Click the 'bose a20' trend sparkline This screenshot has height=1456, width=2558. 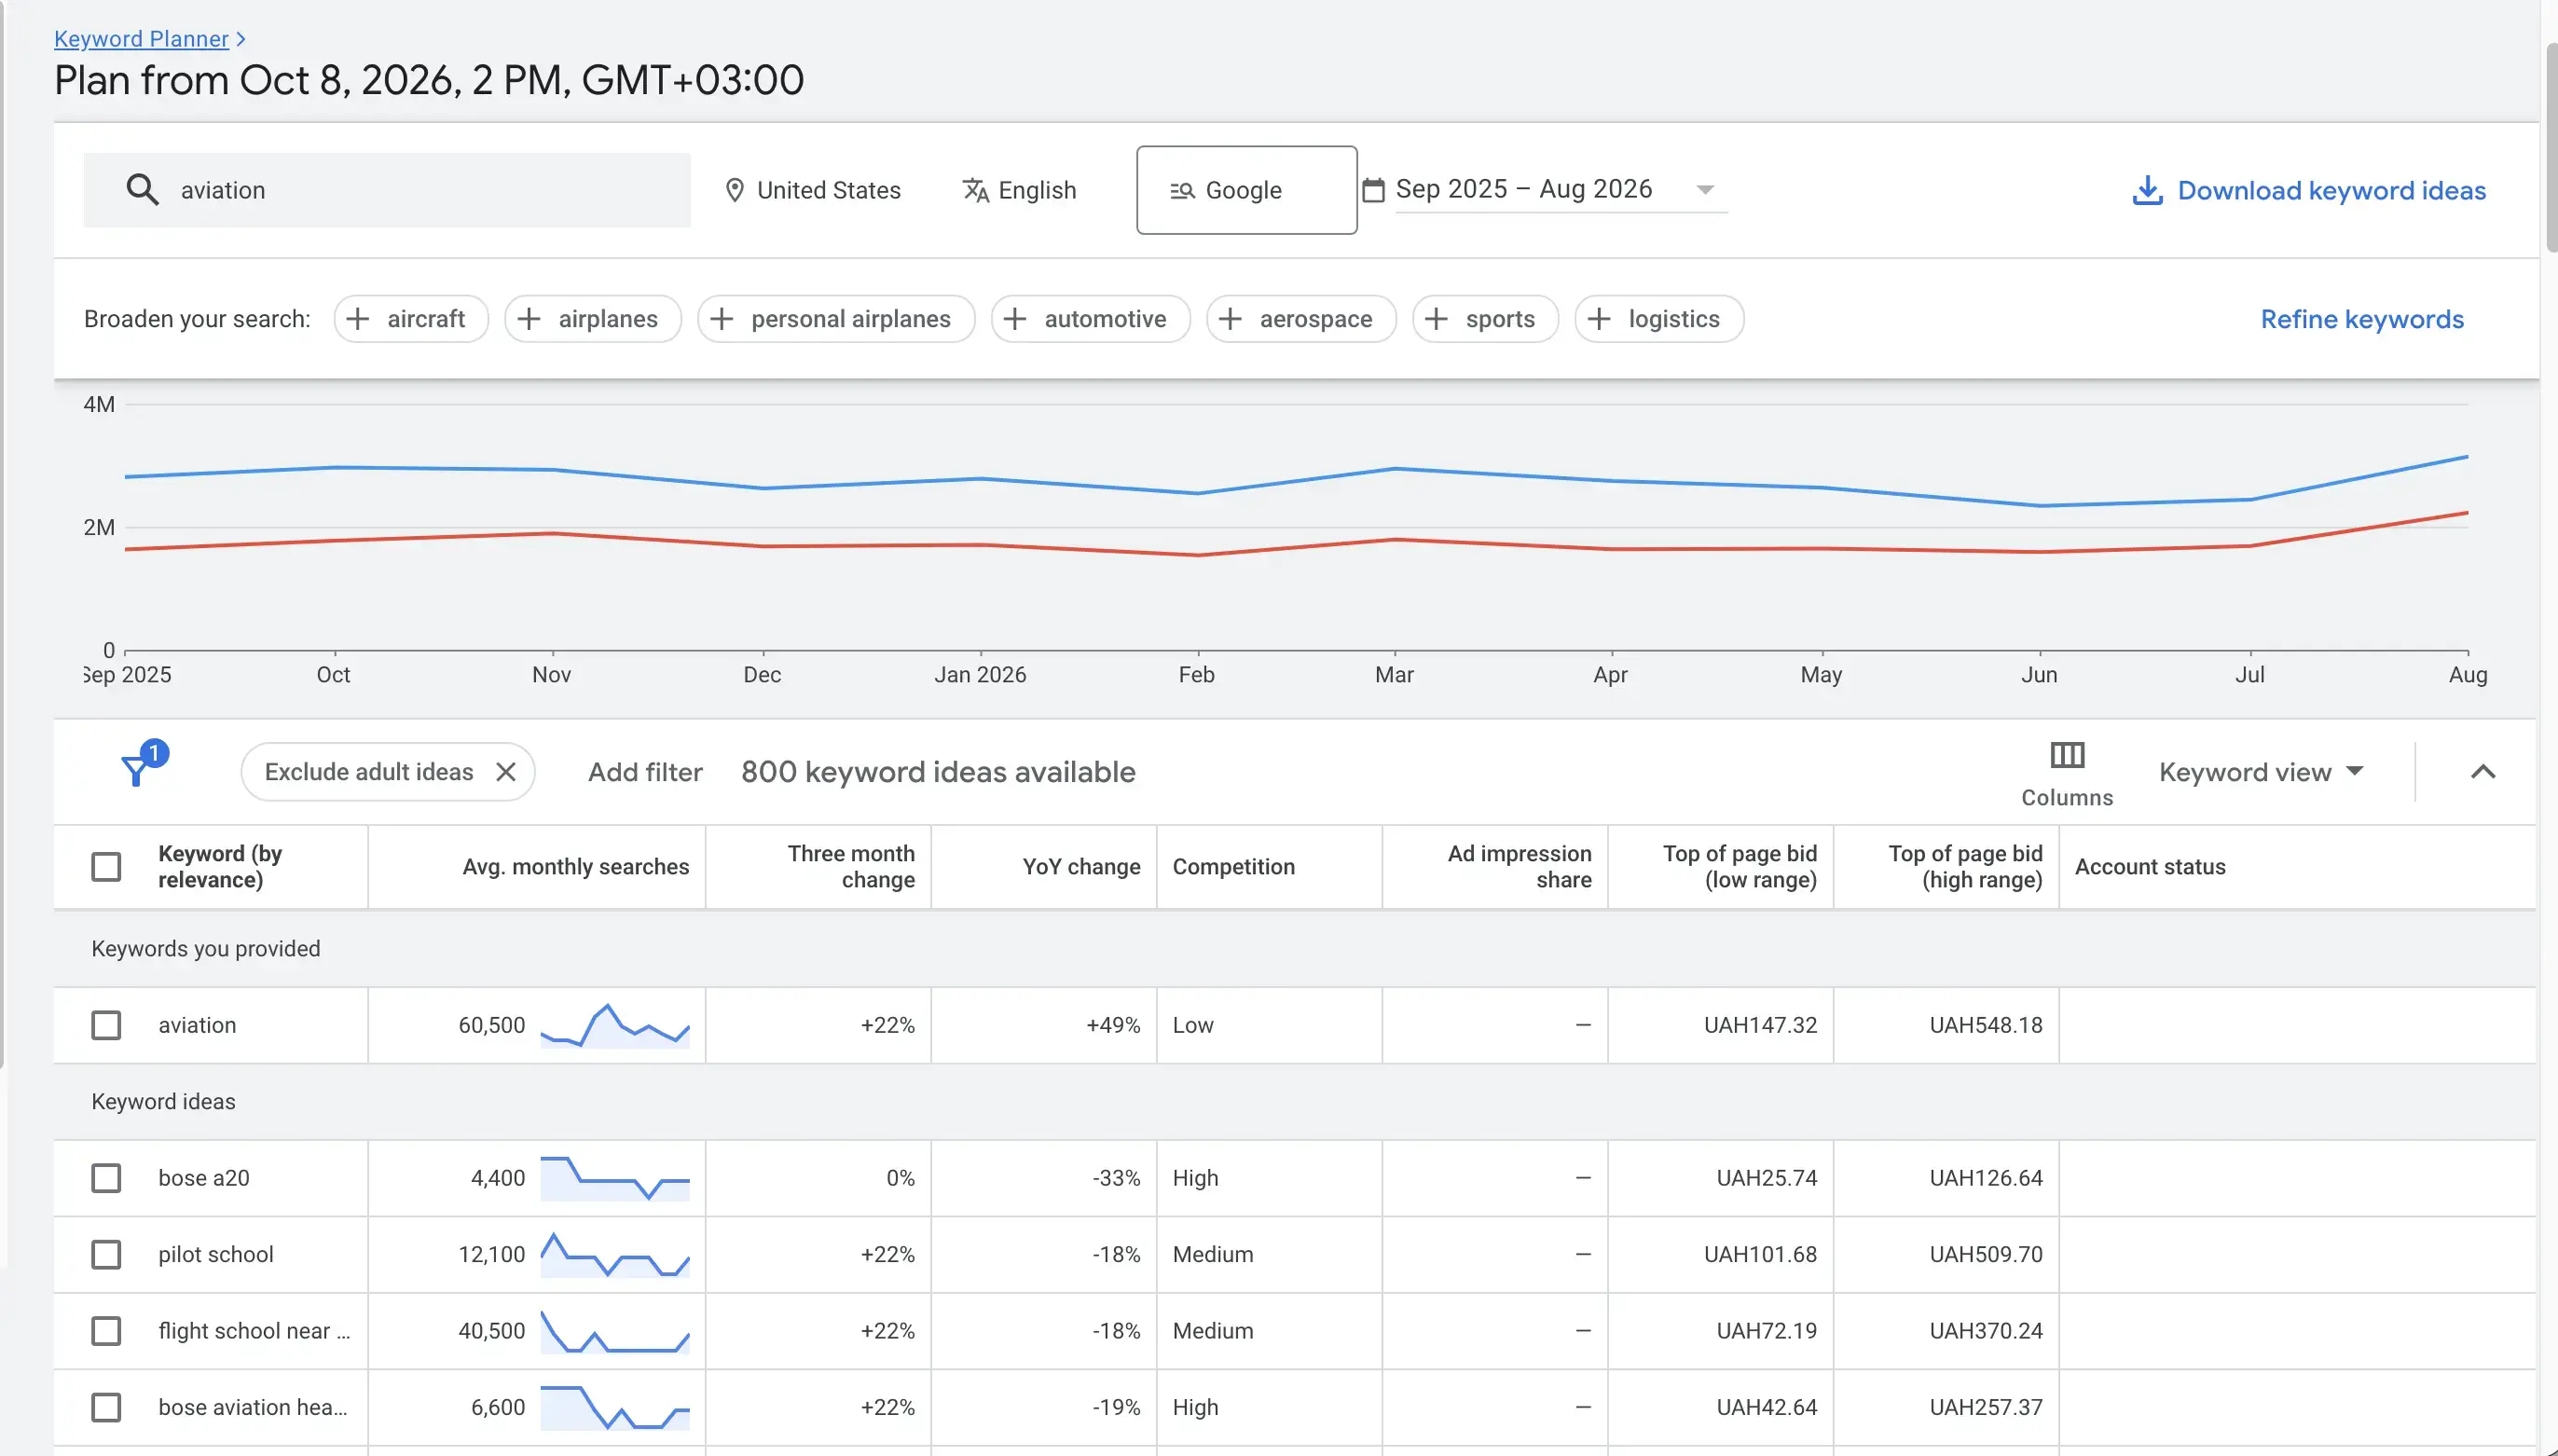pos(615,1178)
